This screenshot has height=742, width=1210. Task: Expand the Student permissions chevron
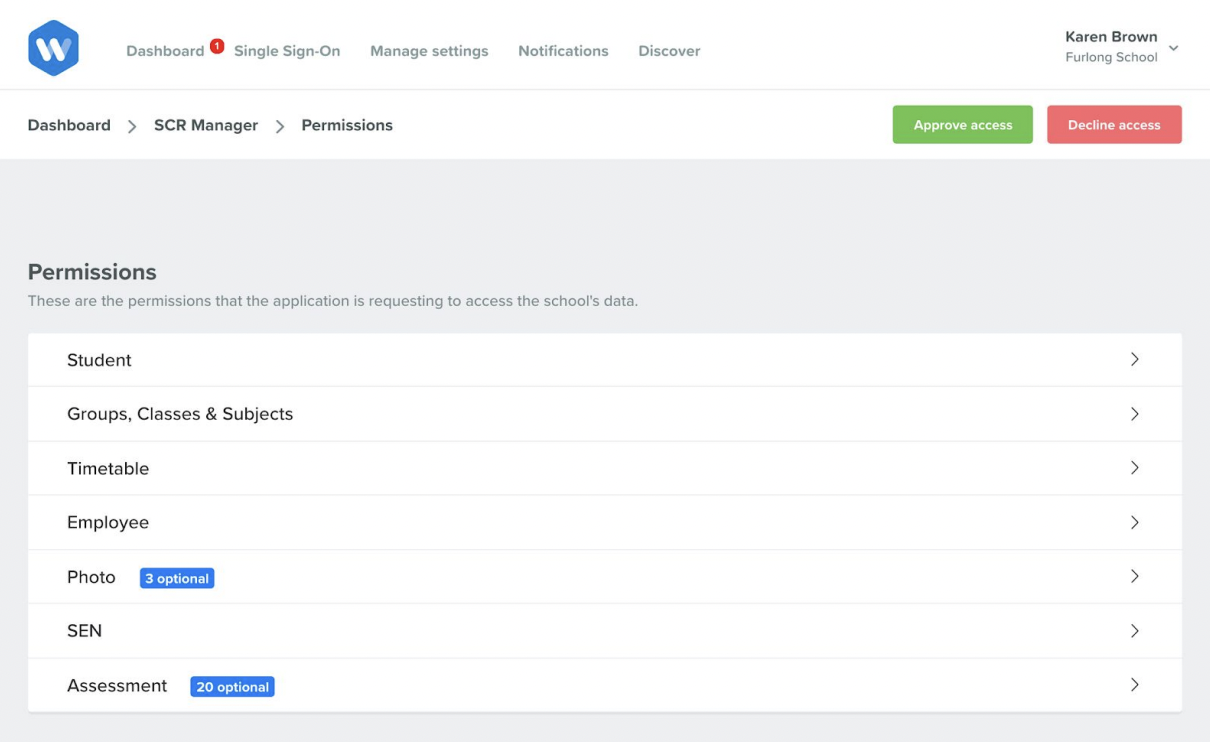point(1134,360)
